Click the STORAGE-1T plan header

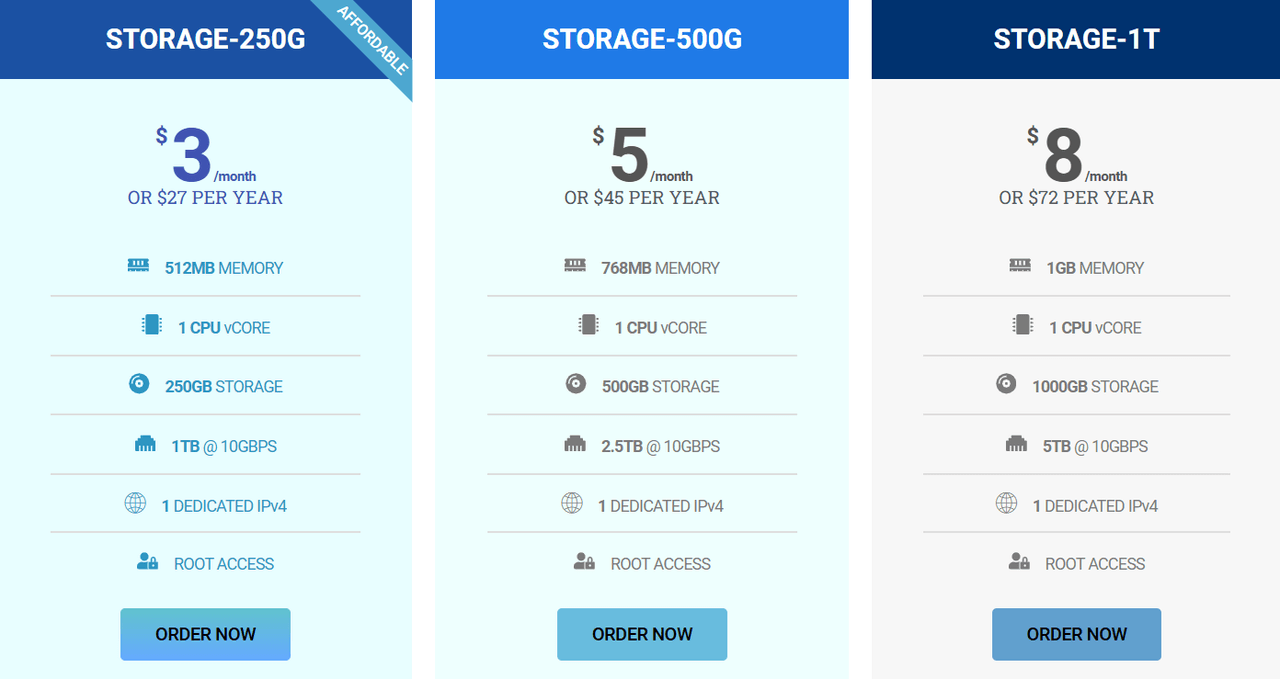1076,39
